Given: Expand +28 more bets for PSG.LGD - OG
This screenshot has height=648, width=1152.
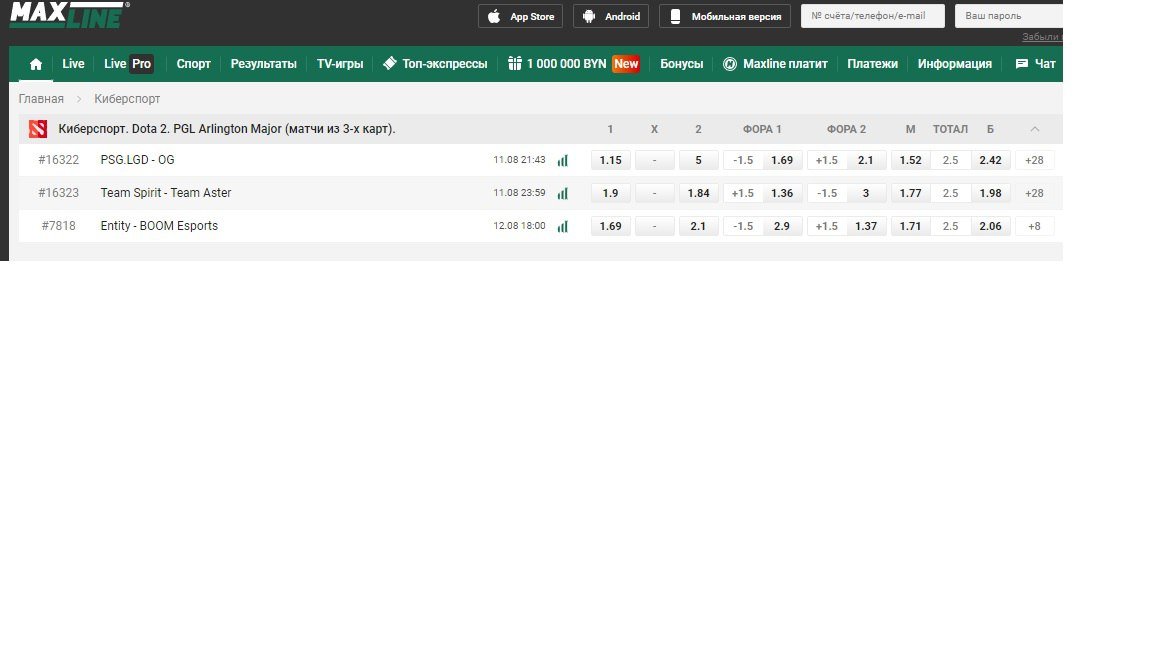Looking at the screenshot, I should coord(1034,160).
